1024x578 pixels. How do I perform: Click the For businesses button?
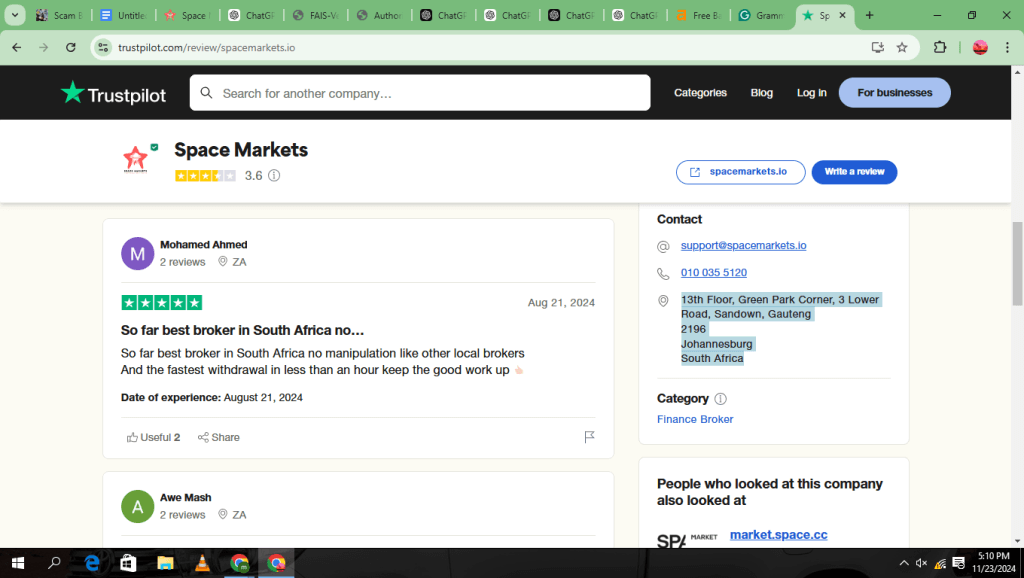(x=895, y=93)
